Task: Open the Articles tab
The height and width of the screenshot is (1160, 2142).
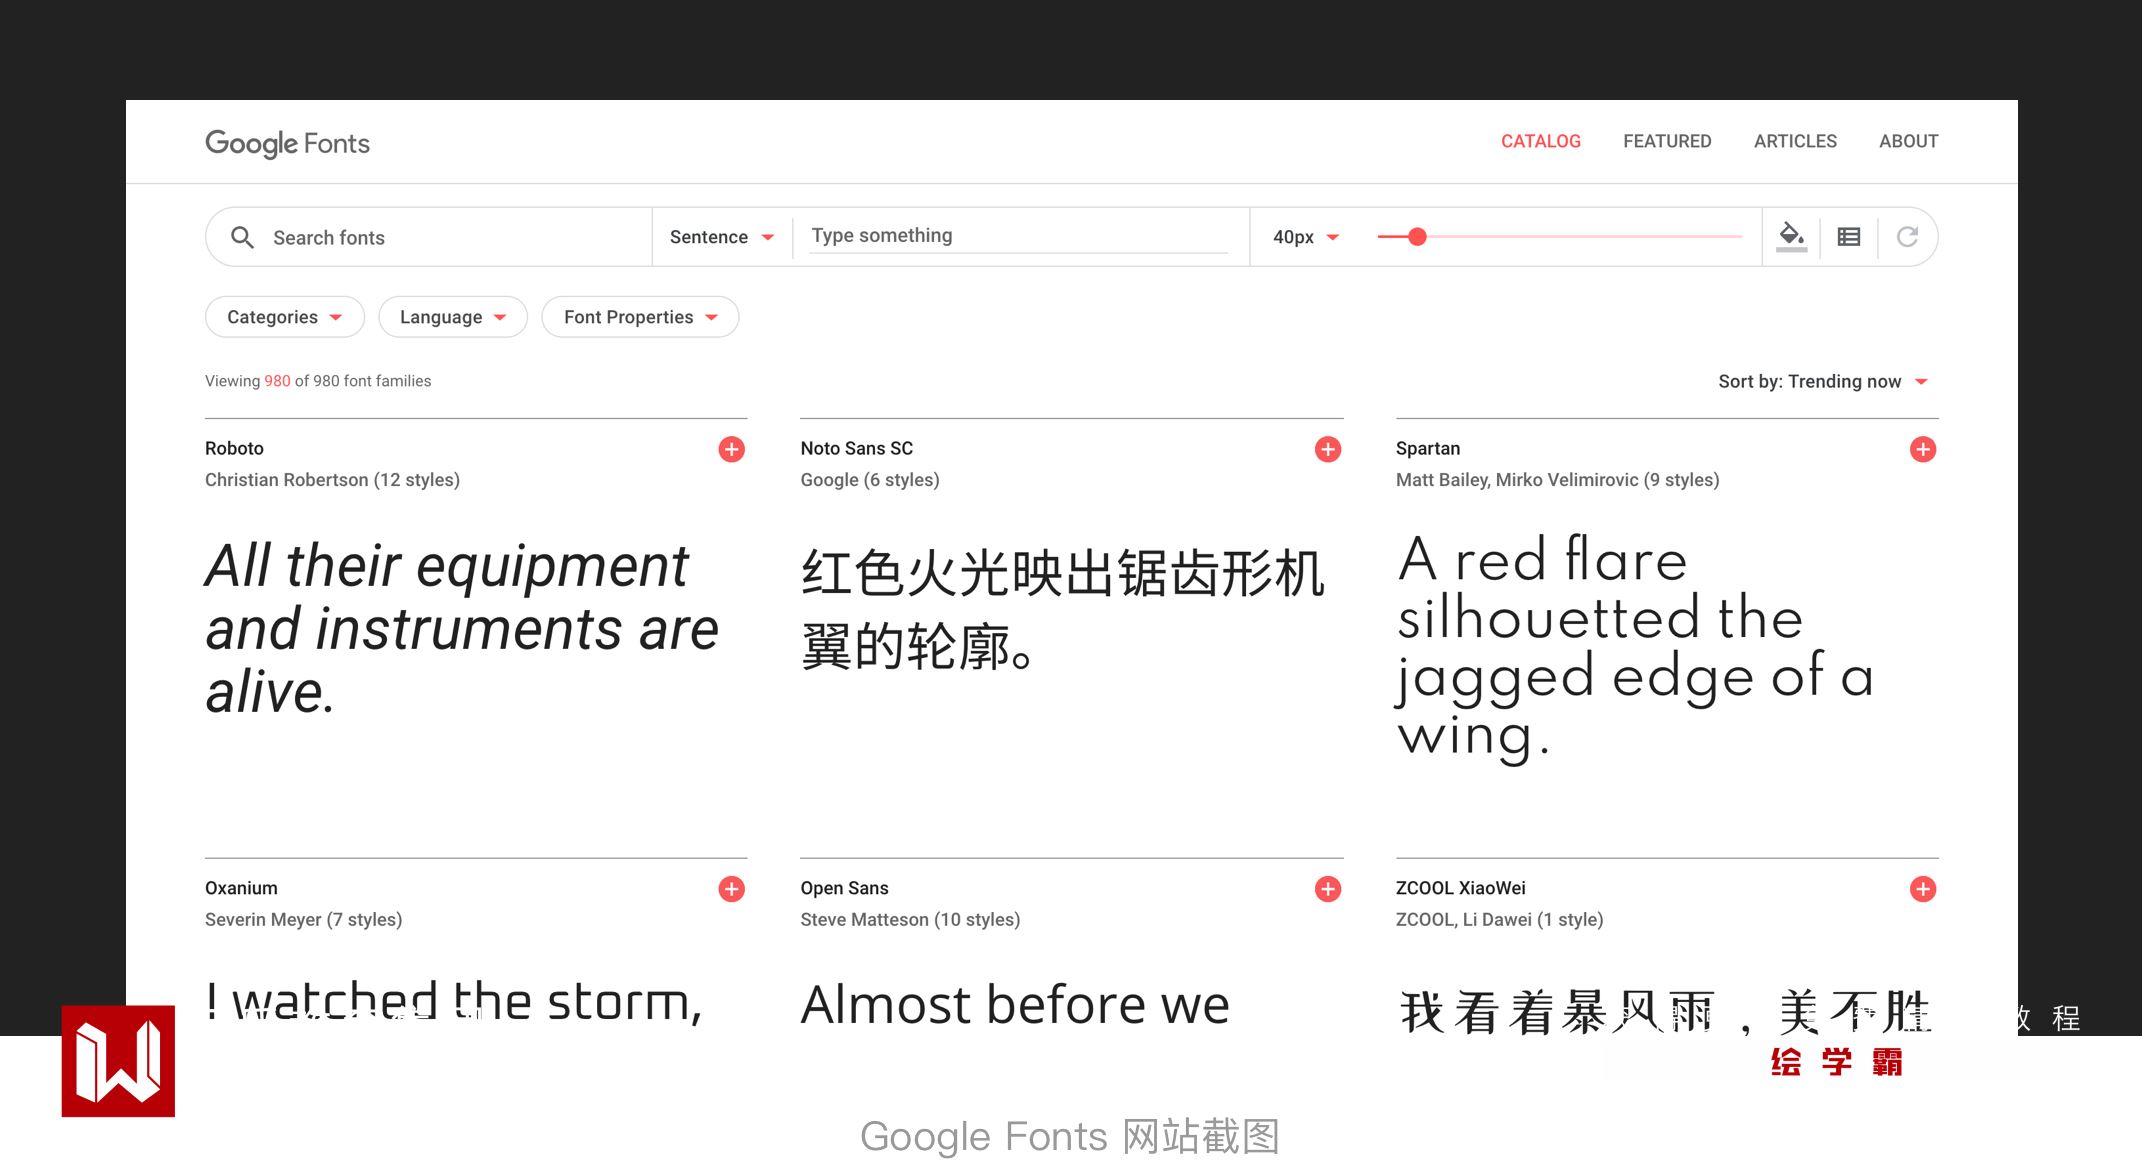Action: [x=1795, y=141]
